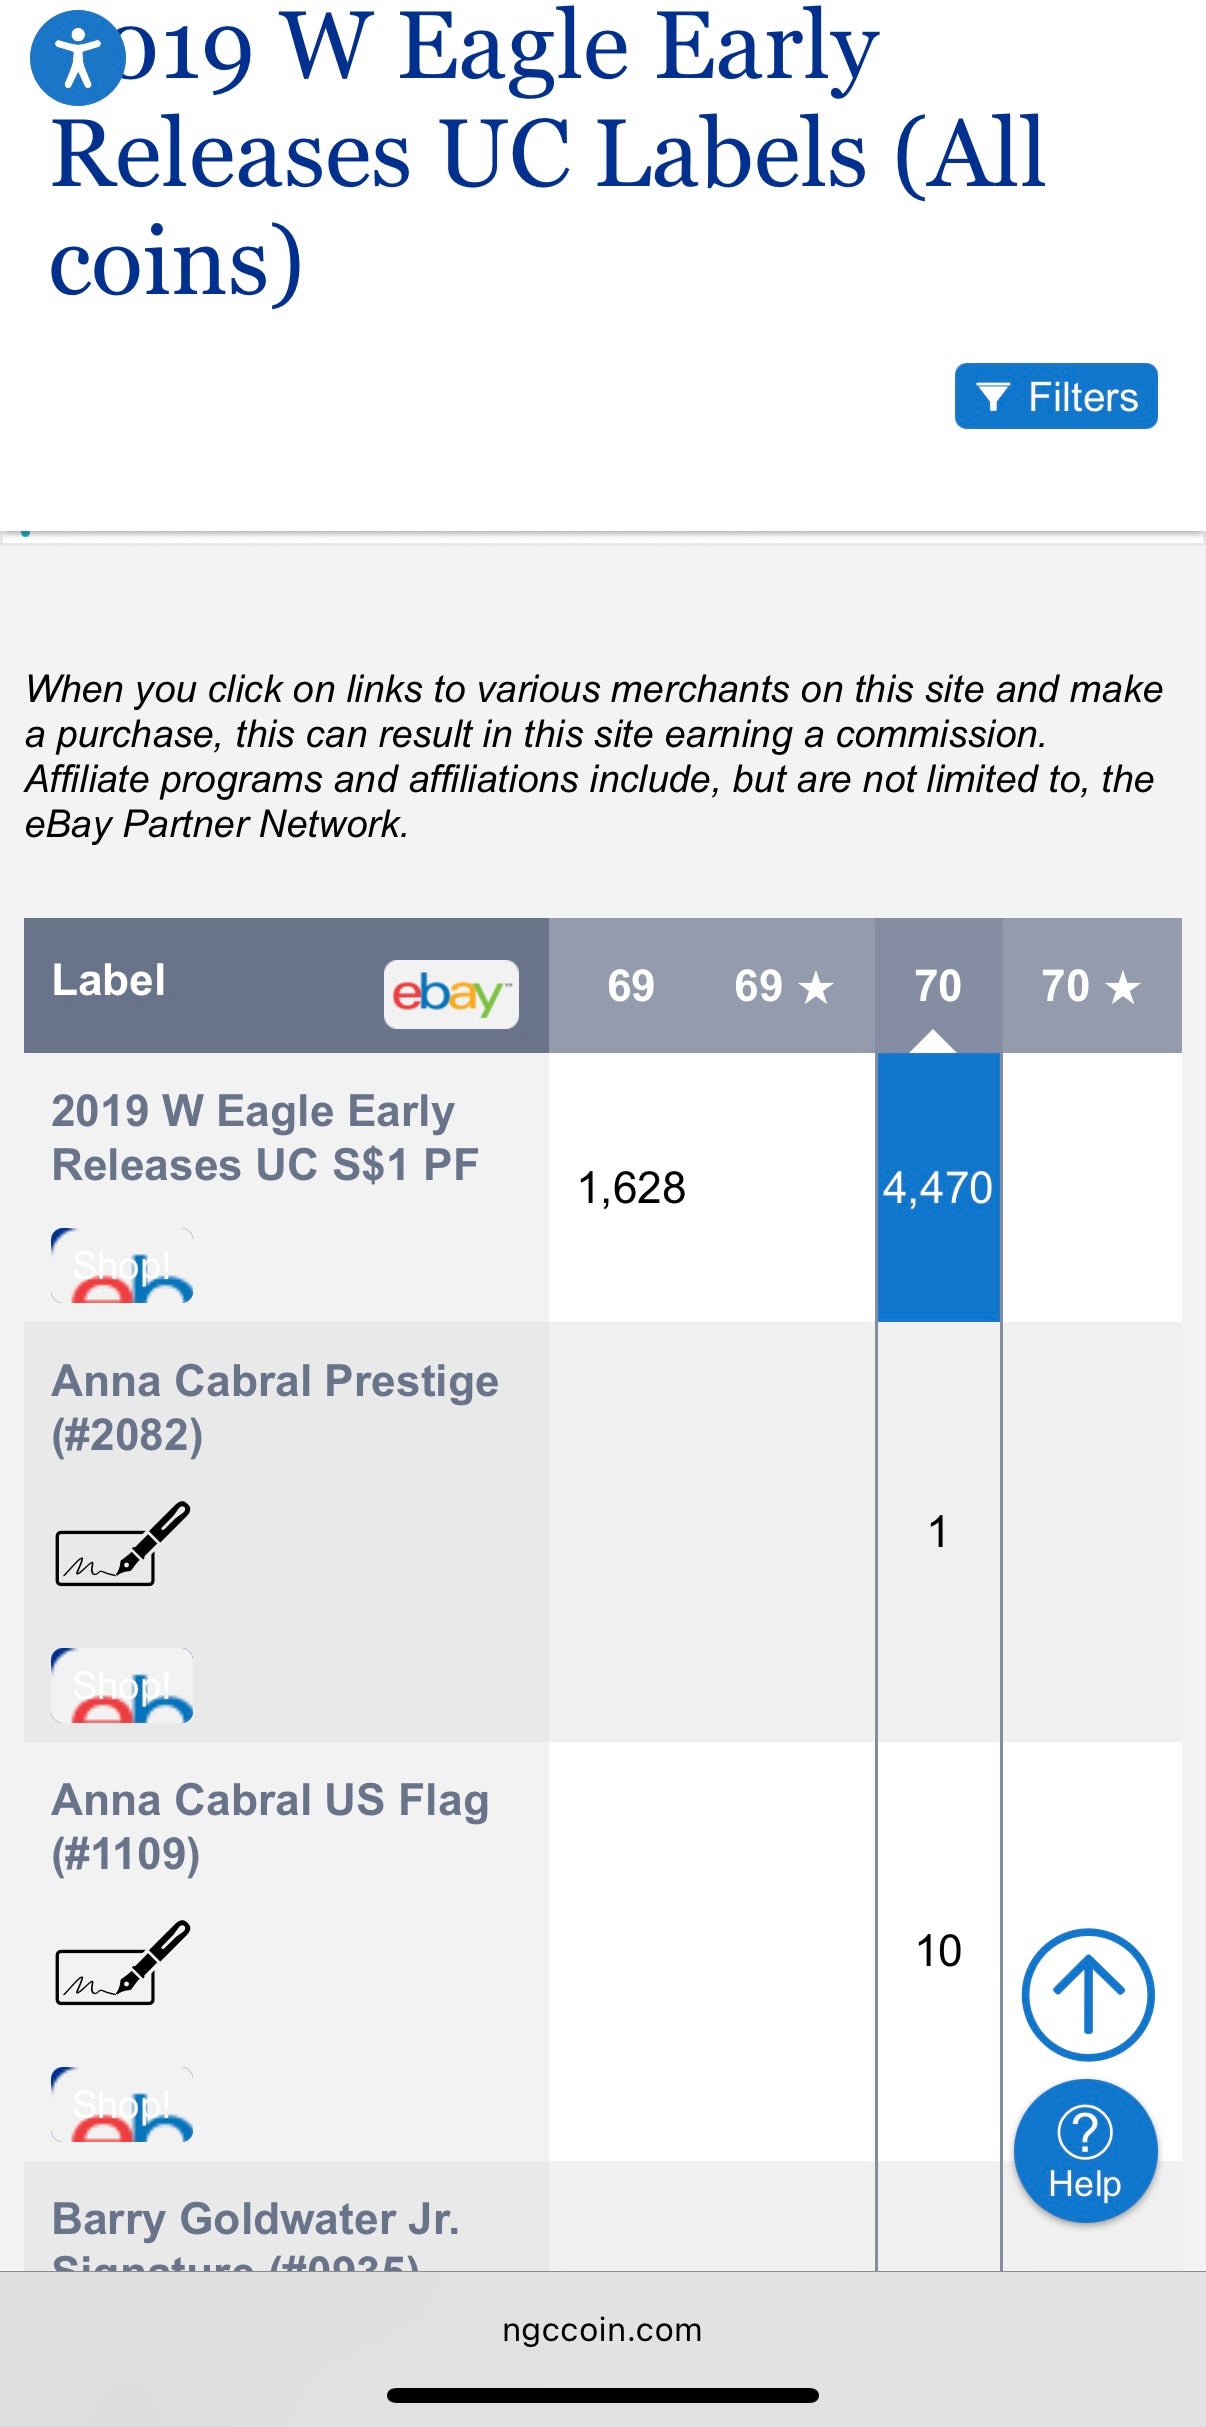The image size is (1206, 2427).
Task: Select the 70 grade column header
Action: pyautogui.click(x=938, y=986)
